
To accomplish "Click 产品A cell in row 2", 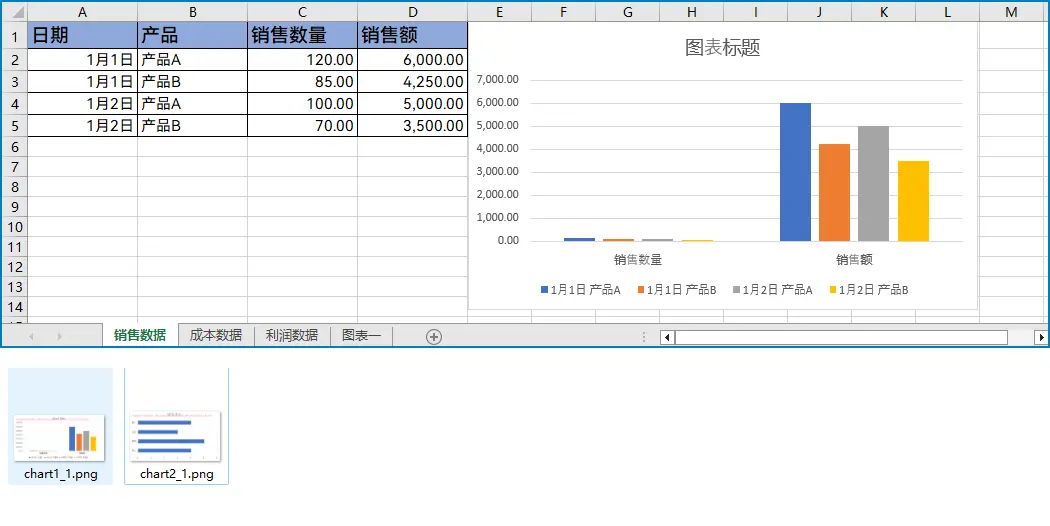I will coord(193,60).
